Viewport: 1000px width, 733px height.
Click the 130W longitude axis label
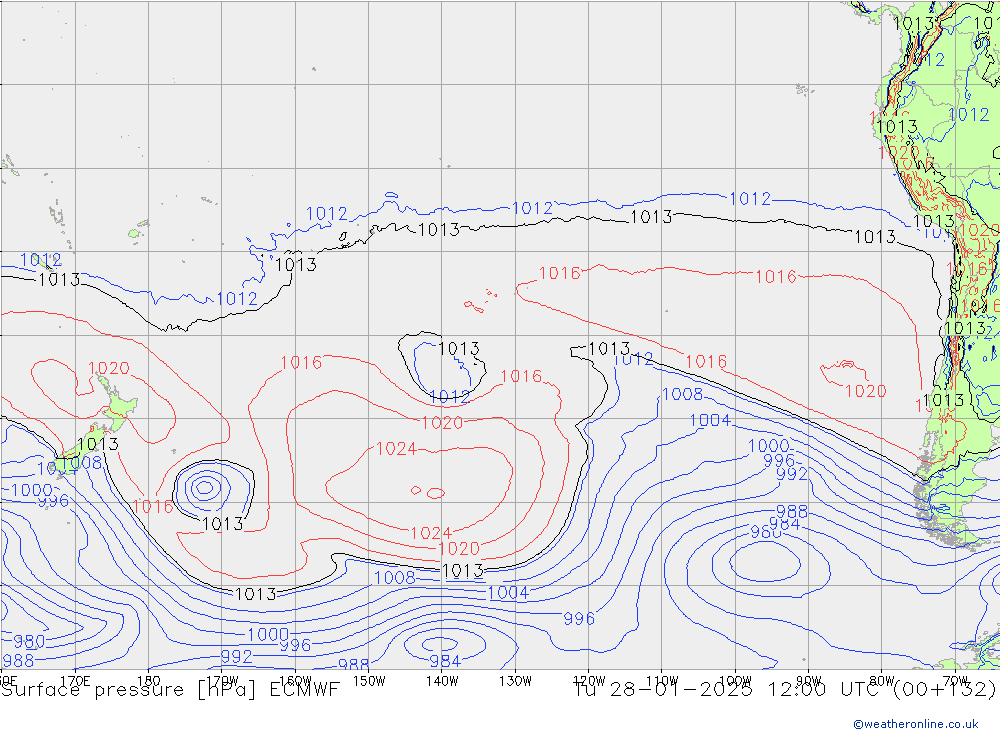pos(515,680)
